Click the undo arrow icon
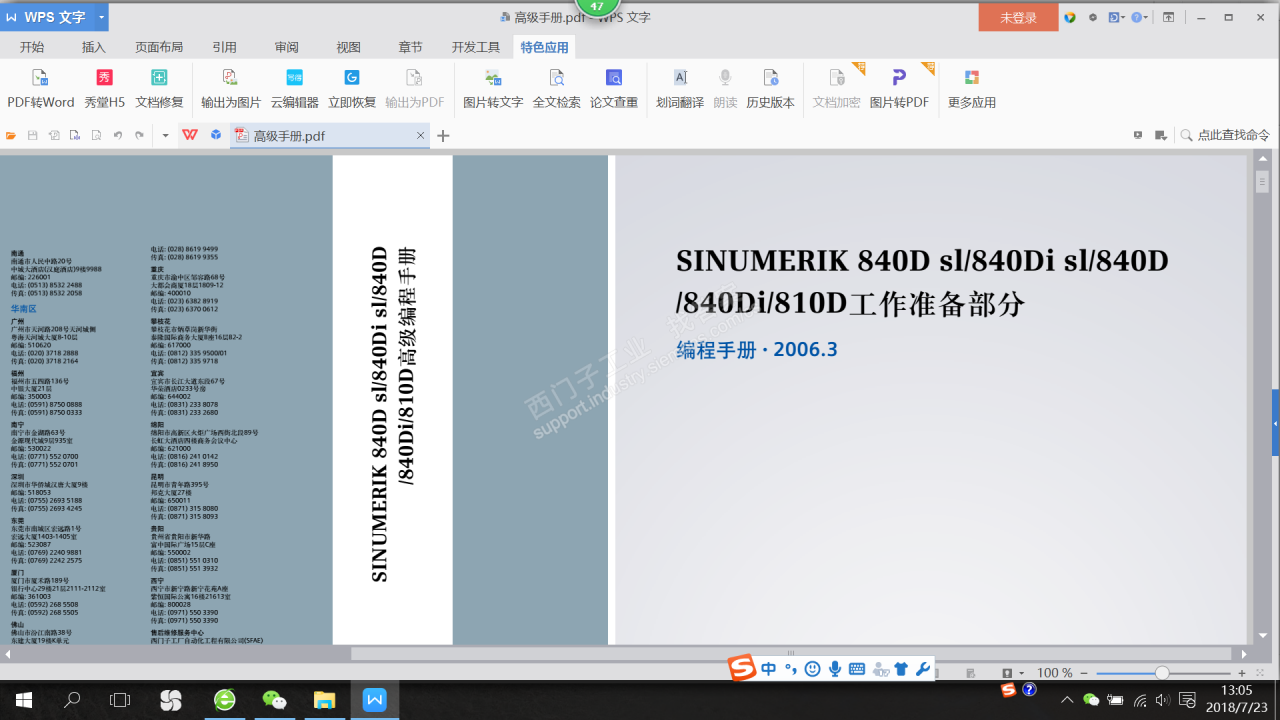This screenshot has height=720, width=1280. (x=117, y=135)
